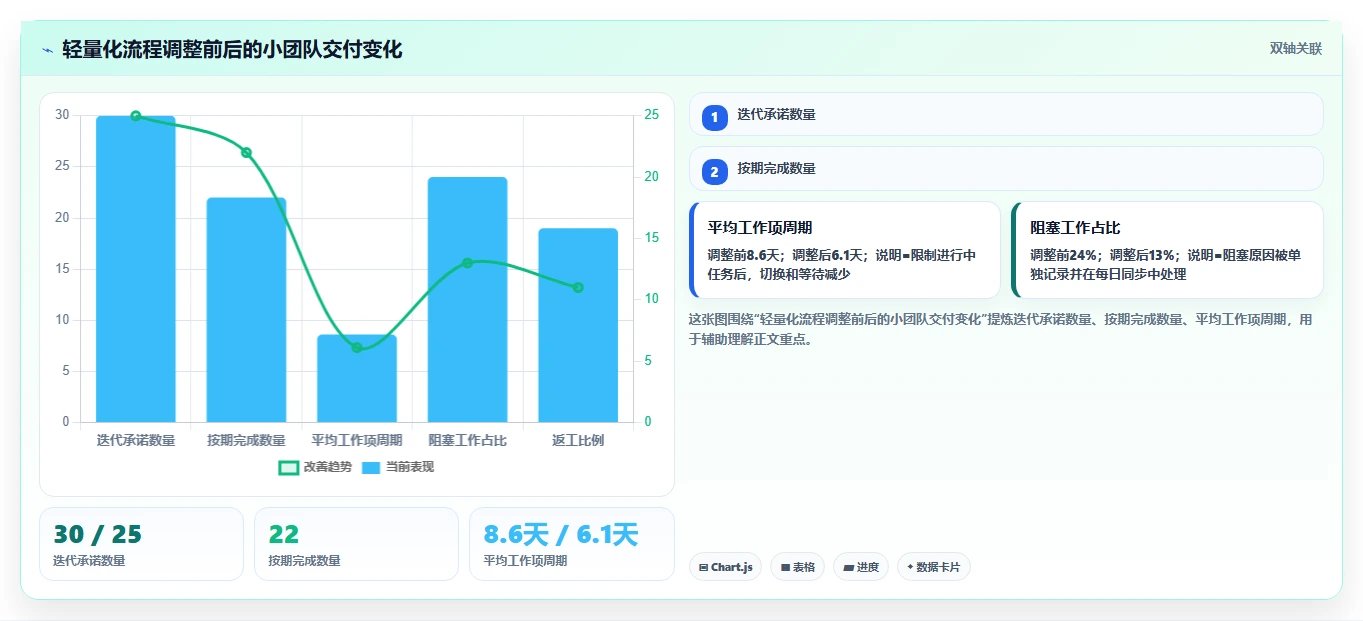Toggle the 当前表现 legend entry

[x=397, y=467]
